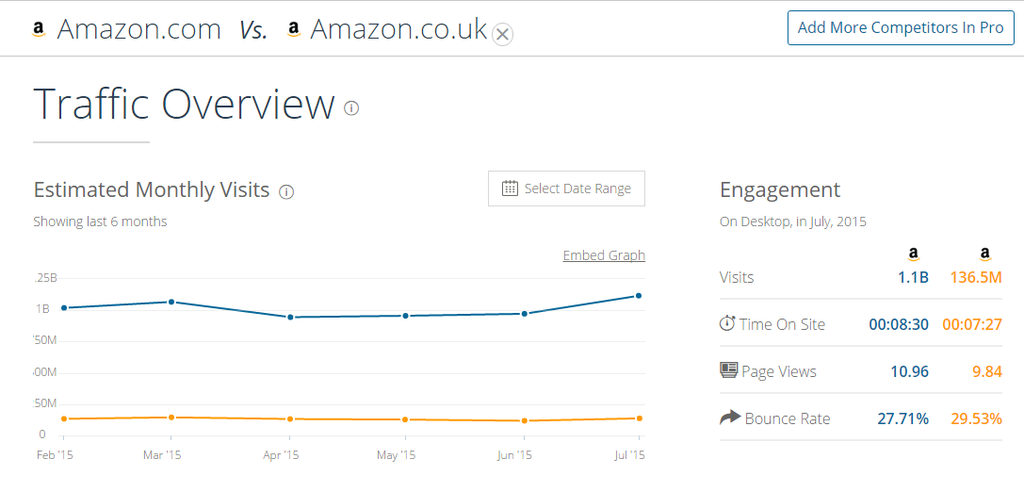Click orange Amazon logo above Engagement column

coord(986,255)
